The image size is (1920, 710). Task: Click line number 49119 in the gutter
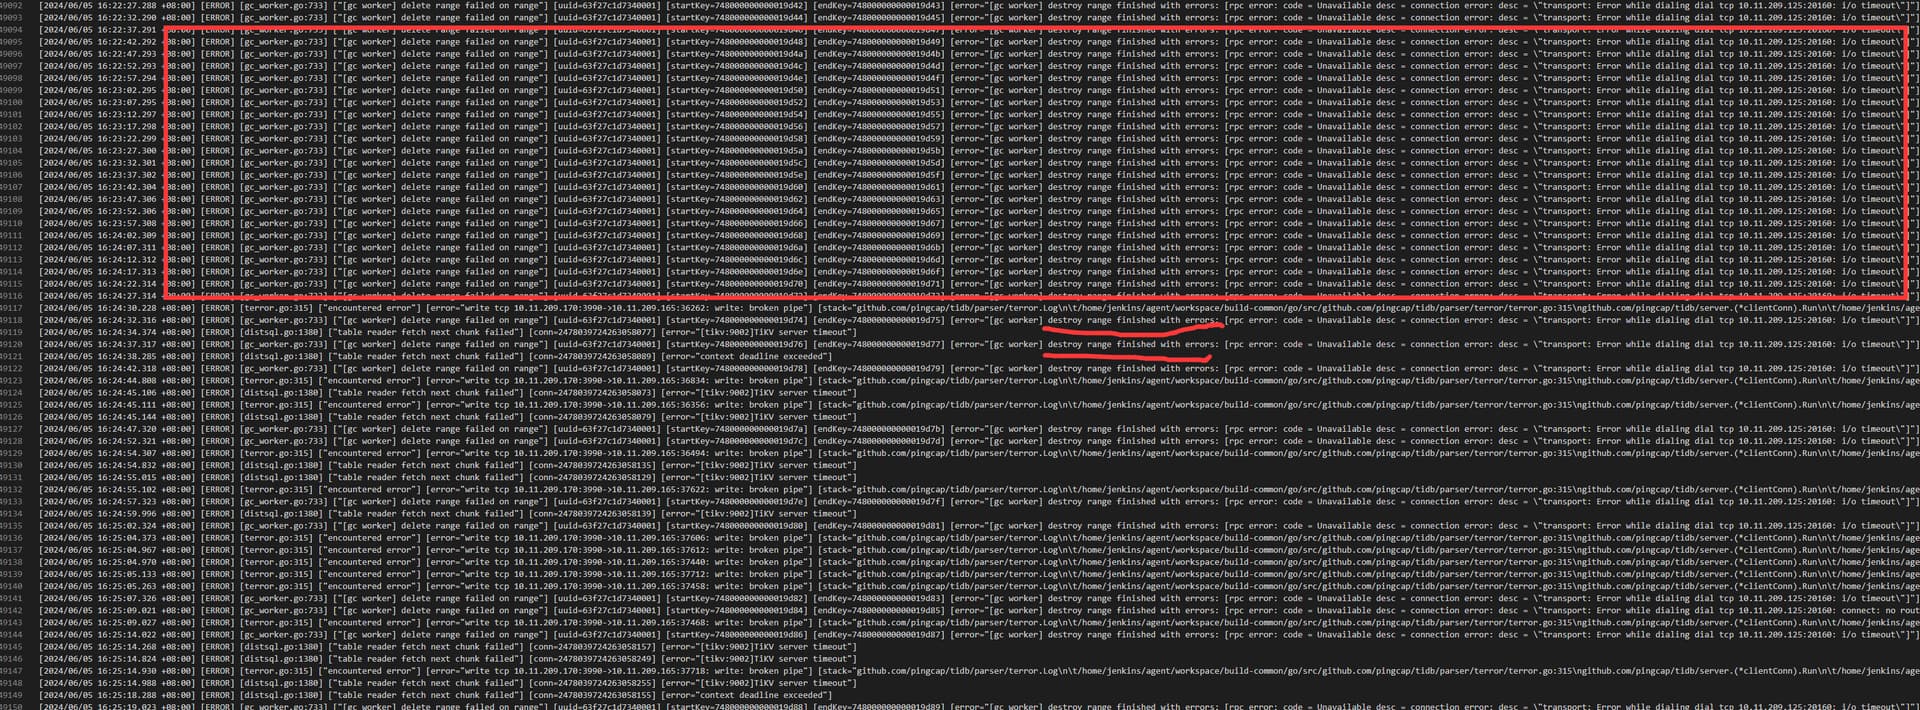tap(11, 332)
